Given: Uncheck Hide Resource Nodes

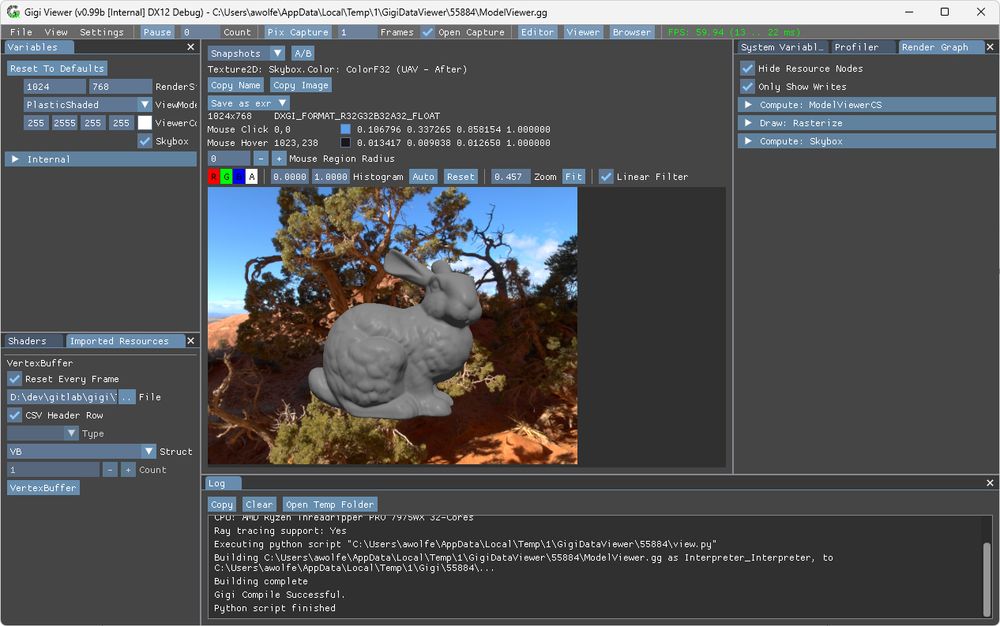Looking at the screenshot, I should (x=747, y=68).
